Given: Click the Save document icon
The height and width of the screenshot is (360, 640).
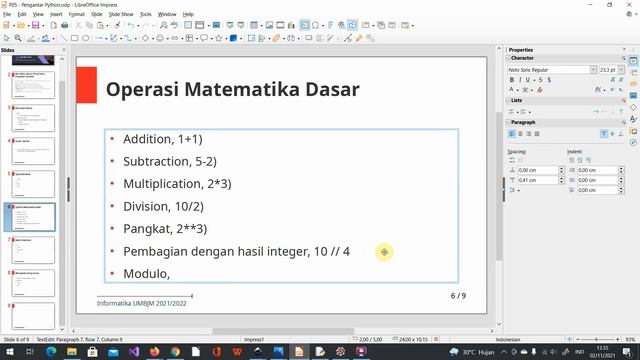Looking at the screenshot, I should [x=36, y=25].
